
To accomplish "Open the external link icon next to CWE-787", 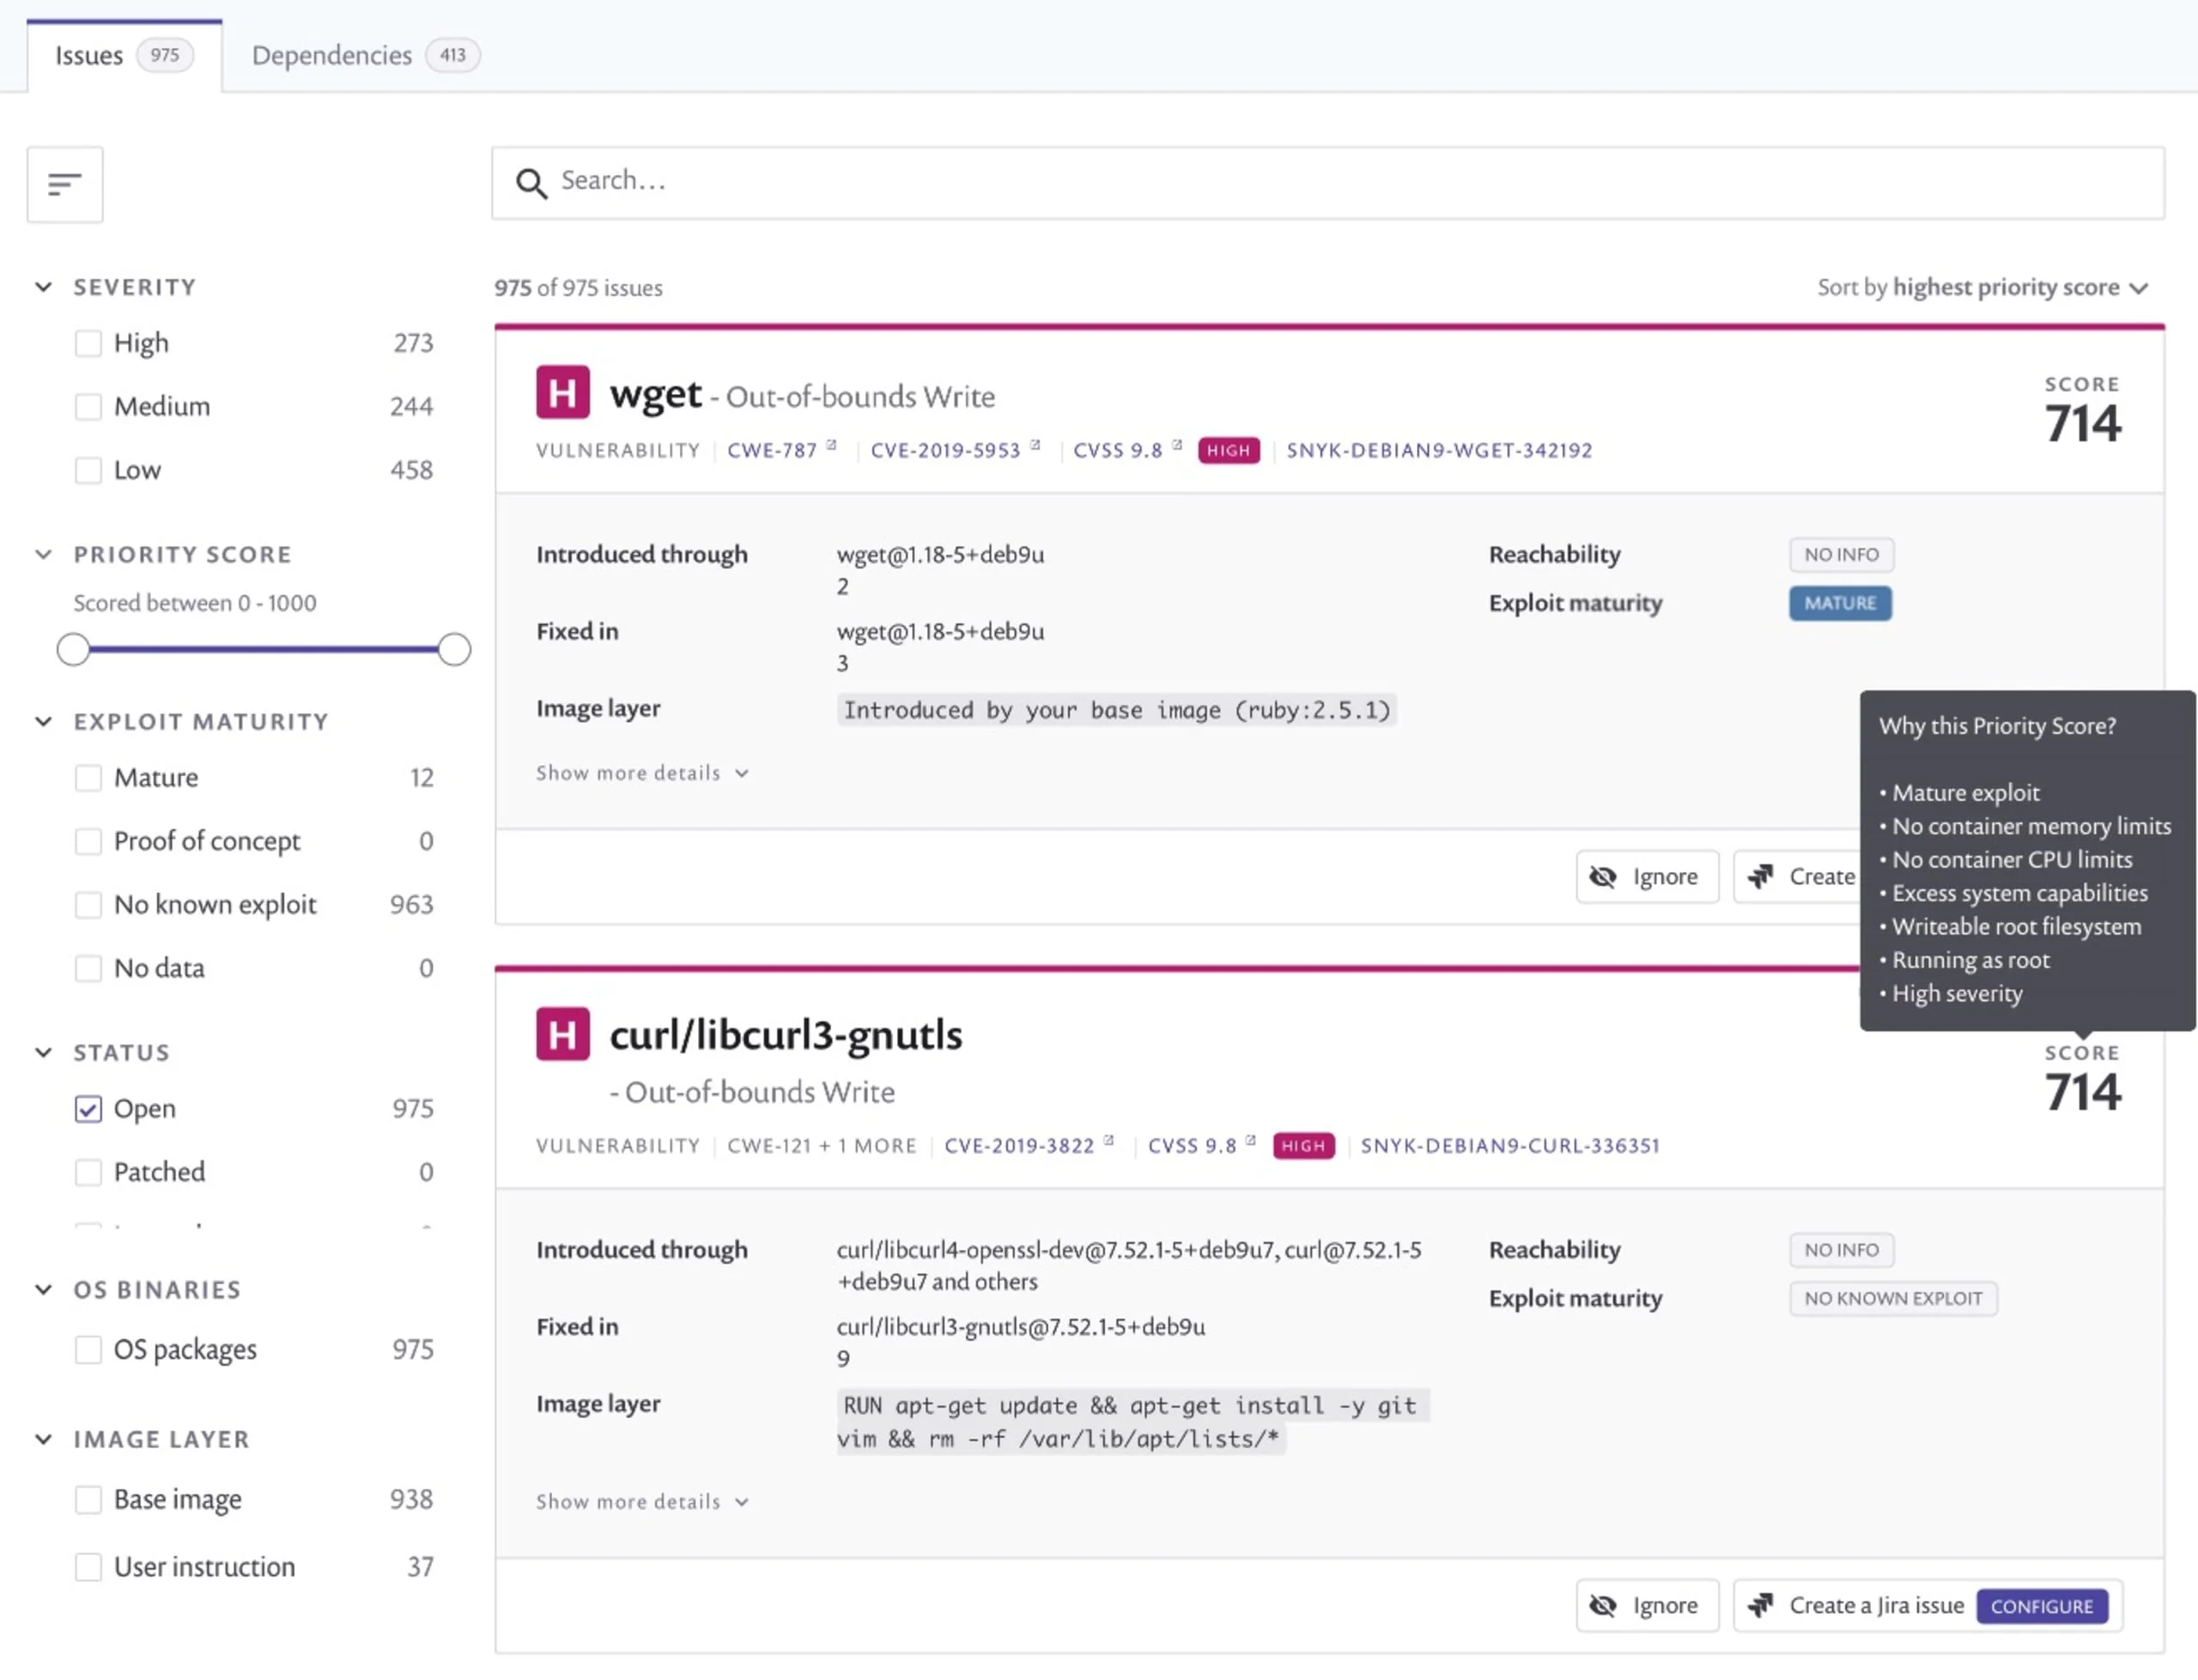I will (831, 444).
